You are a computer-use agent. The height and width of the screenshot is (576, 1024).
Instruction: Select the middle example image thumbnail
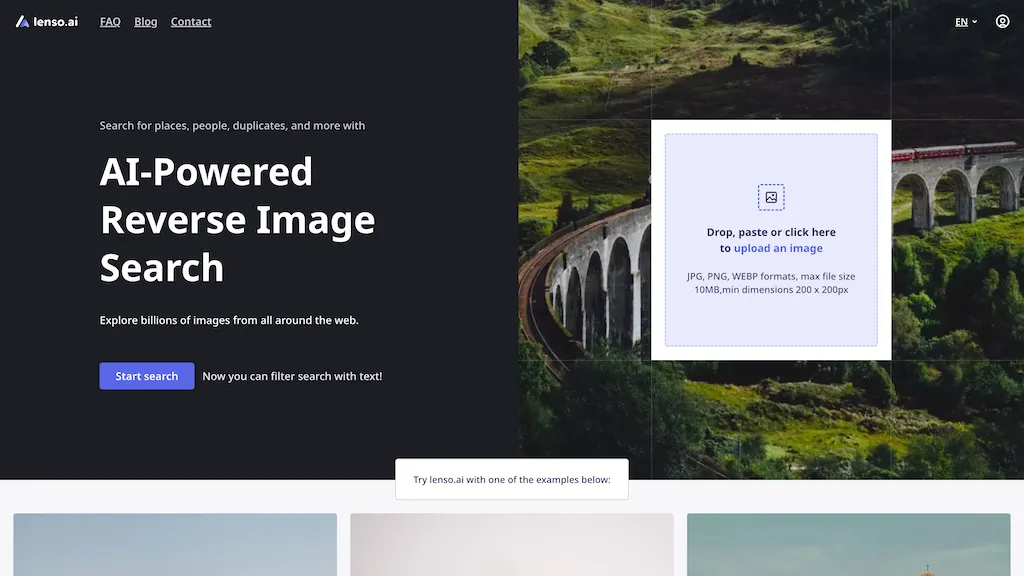(512, 545)
